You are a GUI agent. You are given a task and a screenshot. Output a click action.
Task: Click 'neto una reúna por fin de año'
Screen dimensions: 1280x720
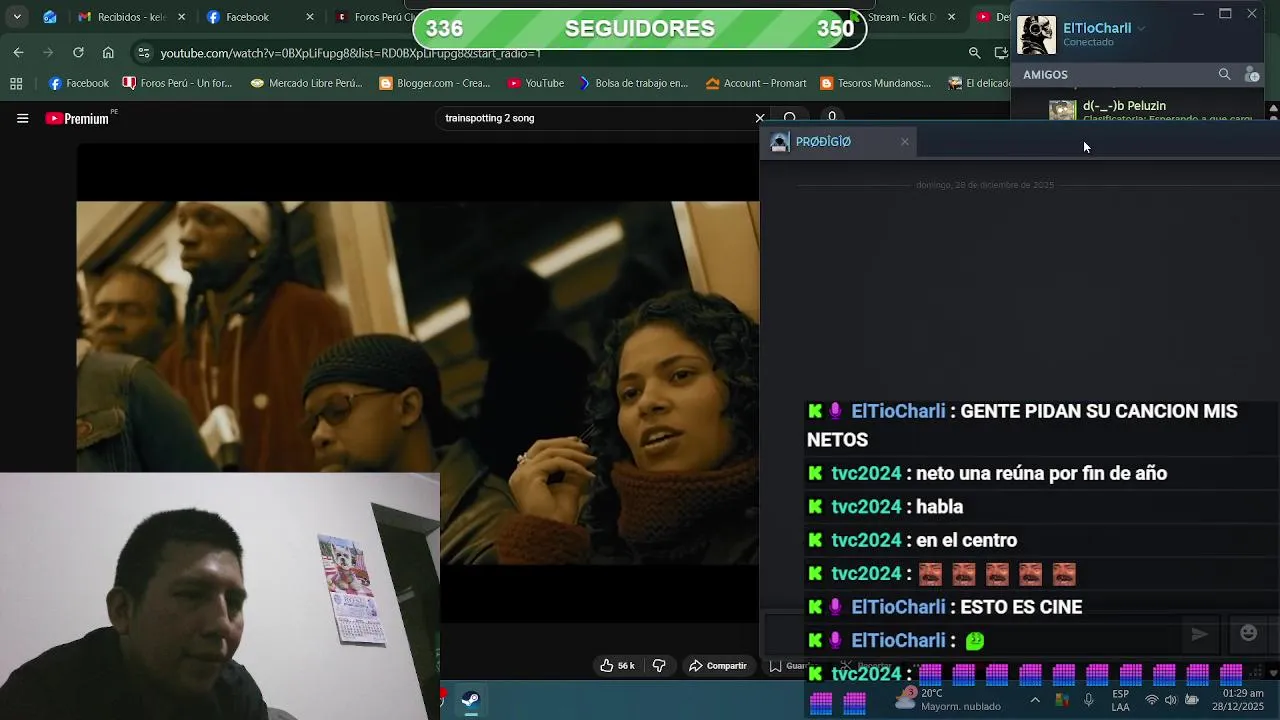pyautogui.click(x=1041, y=473)
